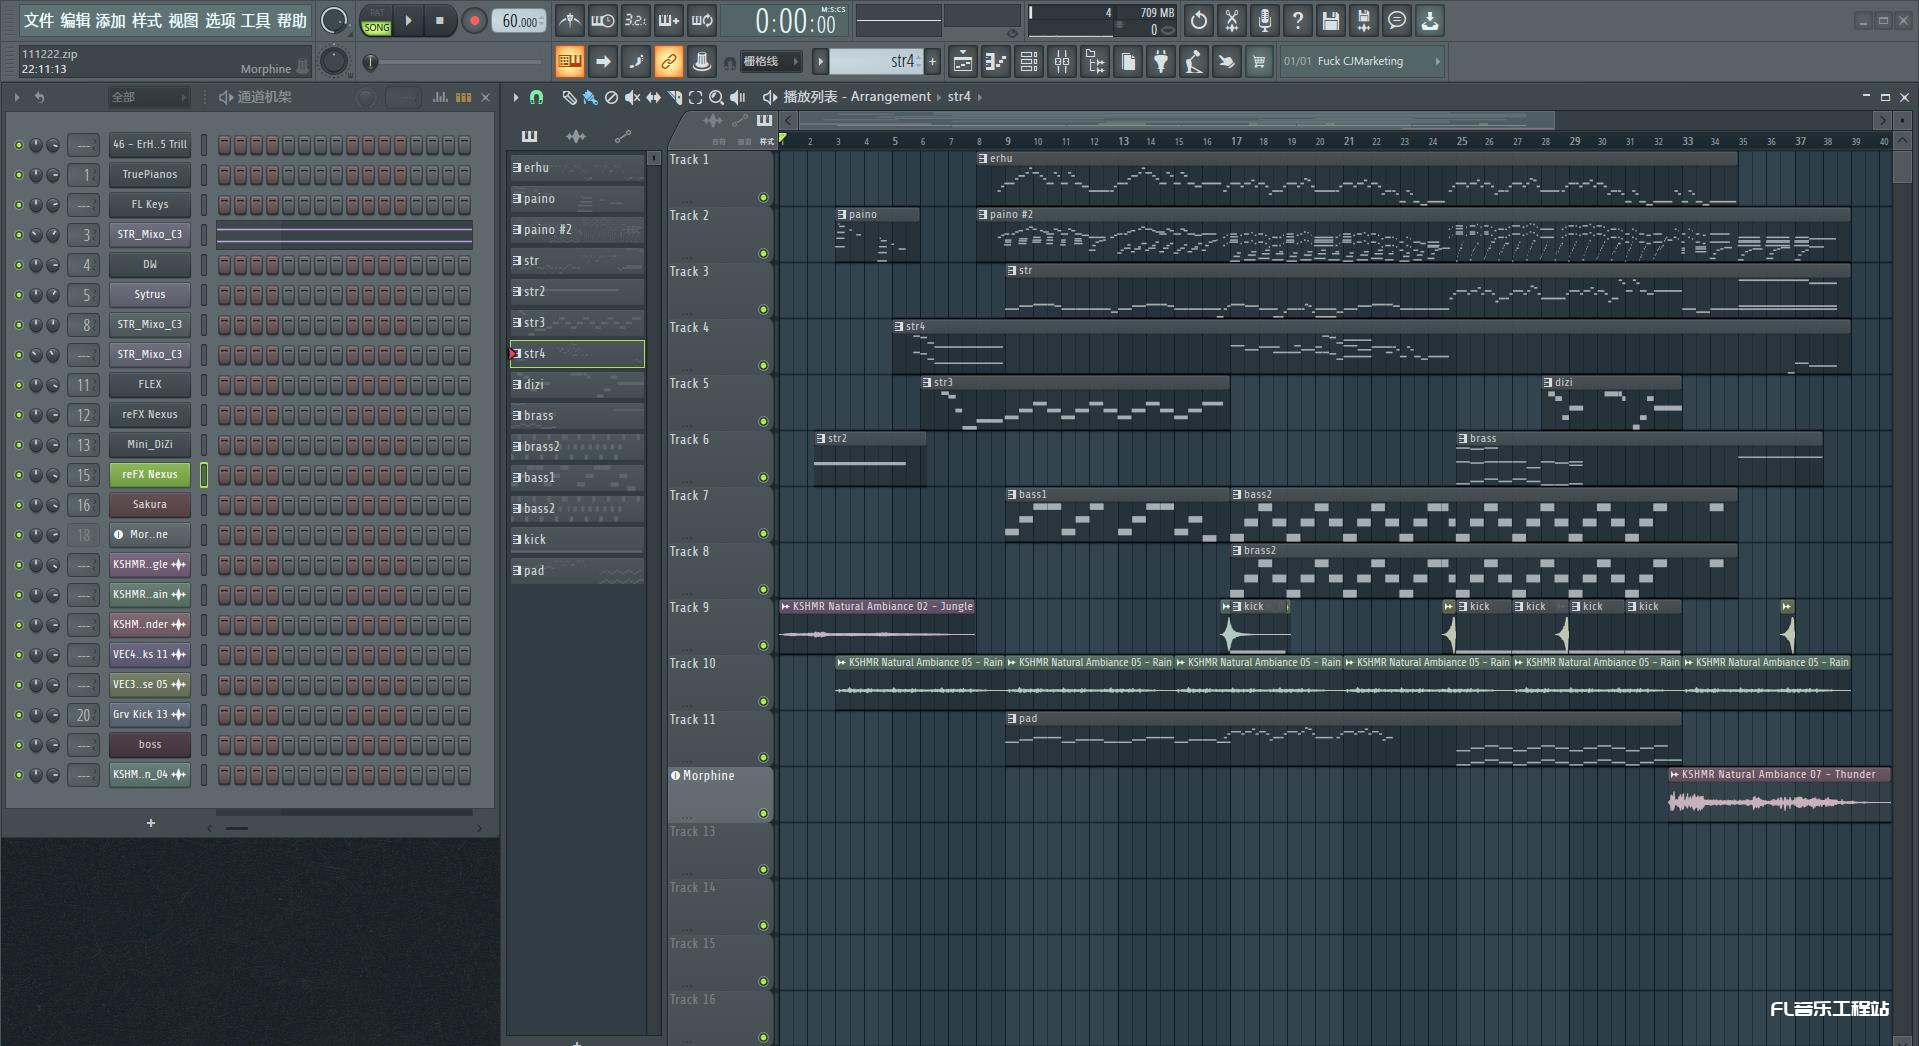The image size is (1919, 1046).
Task: Expand the arrow after str4 breadcrumb
Action: tap(980, 97)
